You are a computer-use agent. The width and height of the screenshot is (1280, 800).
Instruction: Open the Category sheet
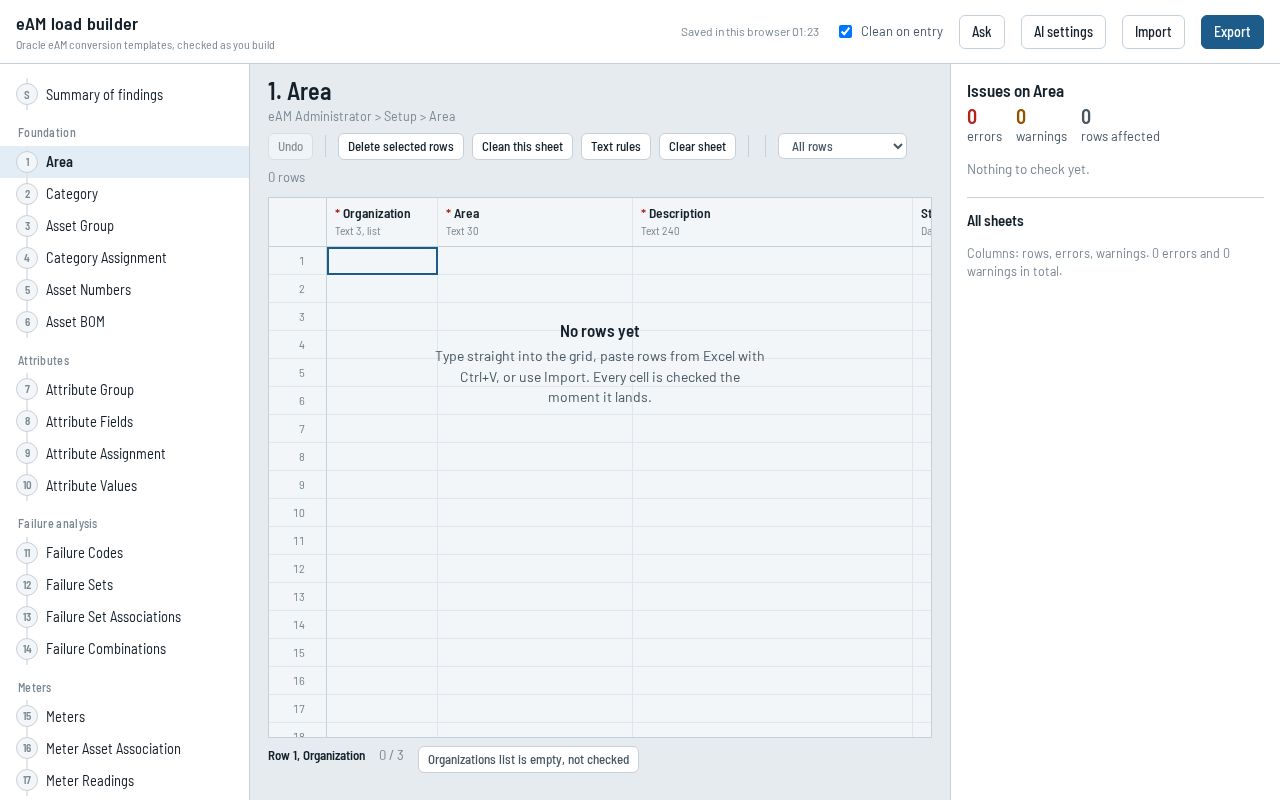[x=124, y=194]
